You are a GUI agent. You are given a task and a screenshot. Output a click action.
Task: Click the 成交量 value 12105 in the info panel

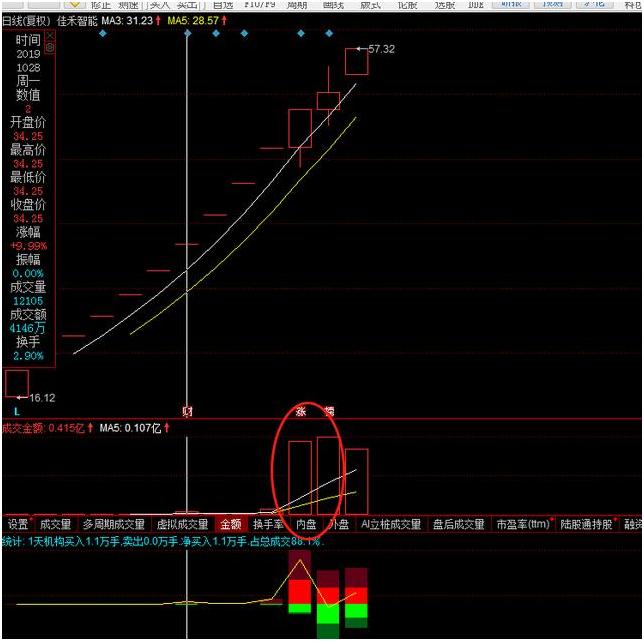pyautogui.click(x=28, y=301)
